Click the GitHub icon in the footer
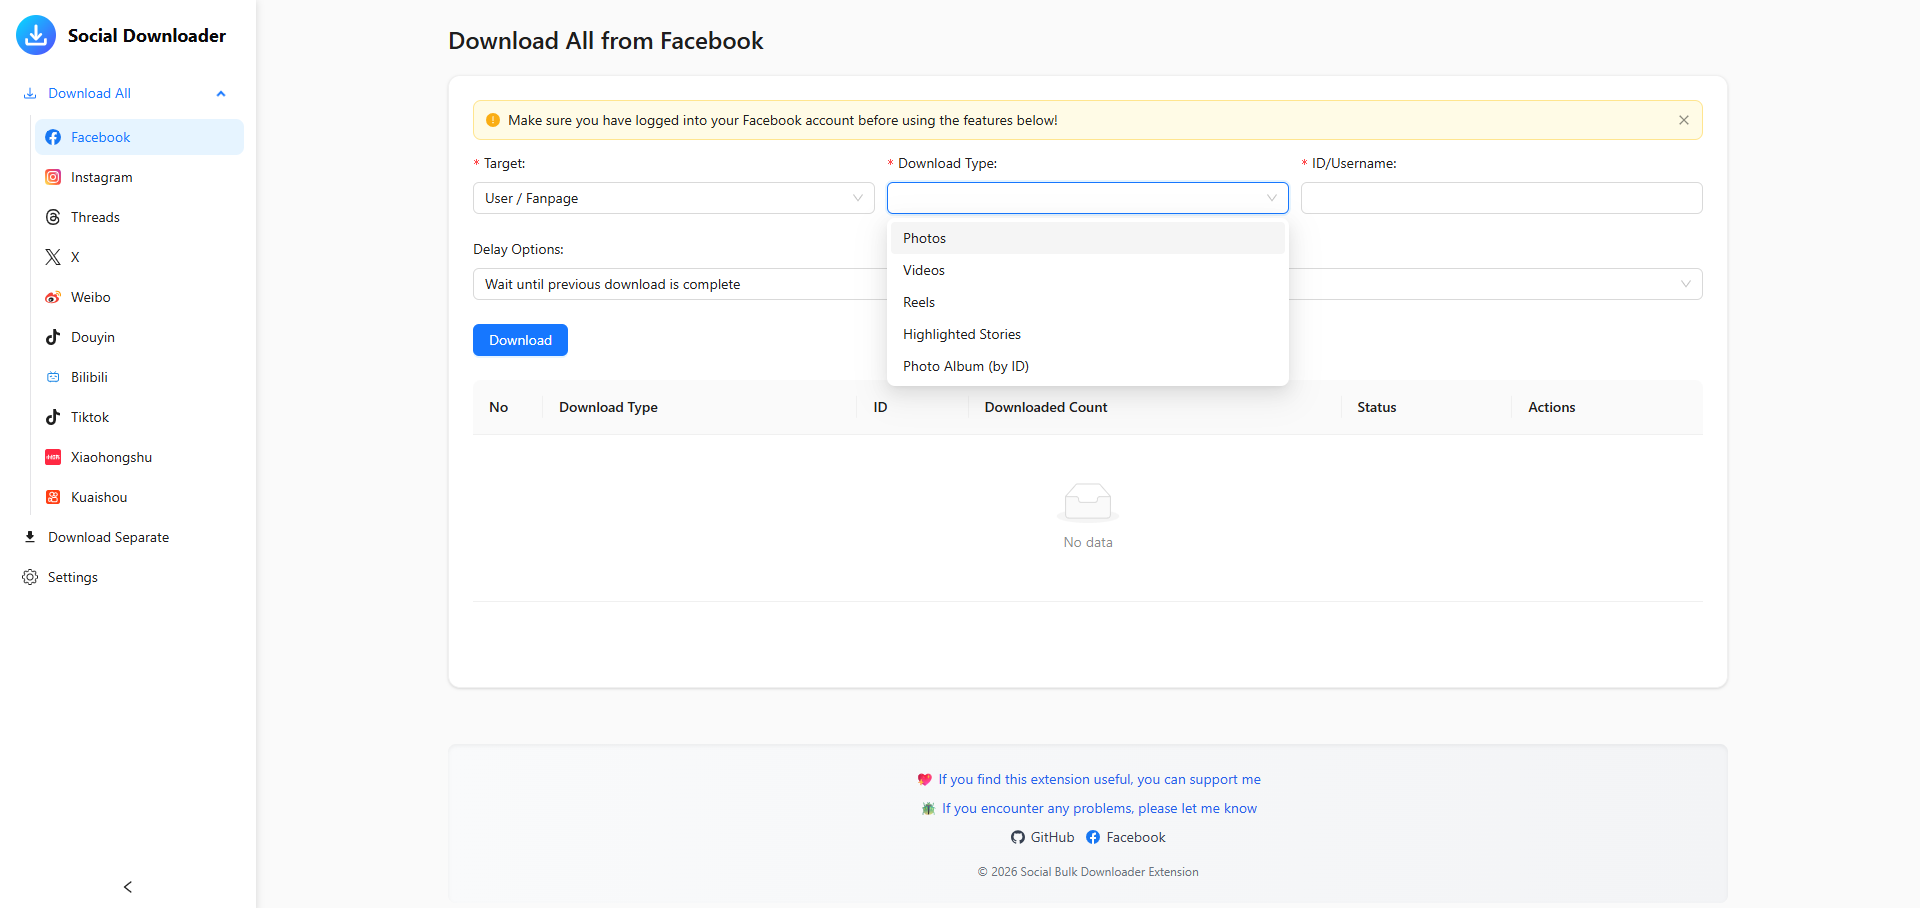Viewport: 1920px width, 908px height. [x=1018, y=837]
